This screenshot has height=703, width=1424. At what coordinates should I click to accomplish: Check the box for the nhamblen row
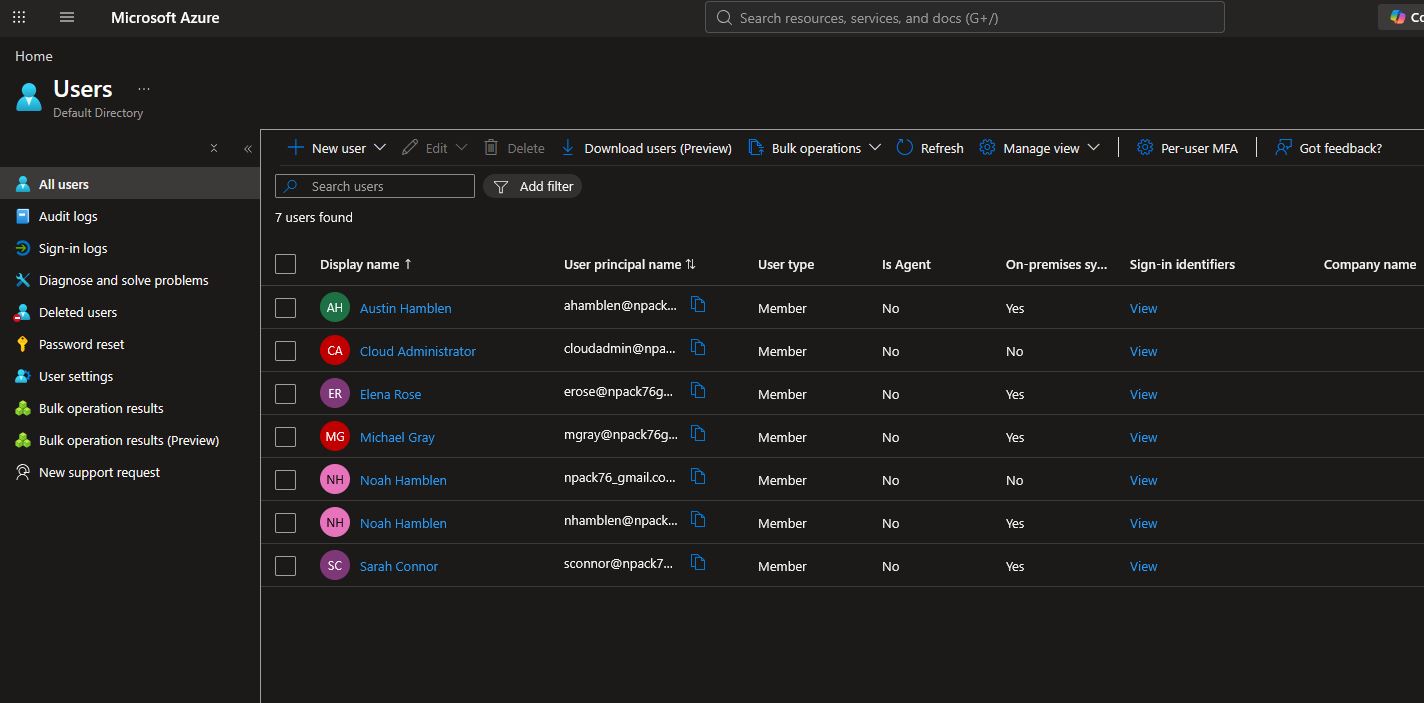(x=285, y=523)
